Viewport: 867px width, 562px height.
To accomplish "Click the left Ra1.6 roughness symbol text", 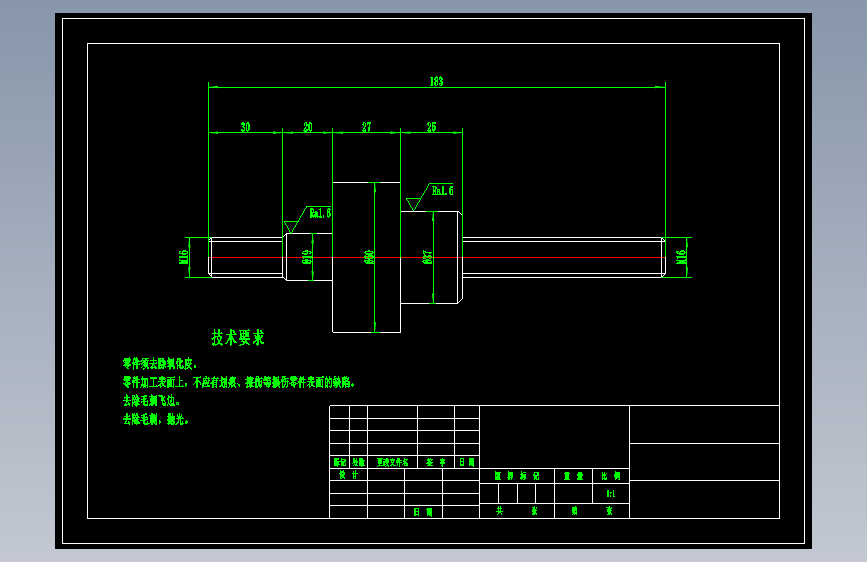I will click(x=320, y=213).
